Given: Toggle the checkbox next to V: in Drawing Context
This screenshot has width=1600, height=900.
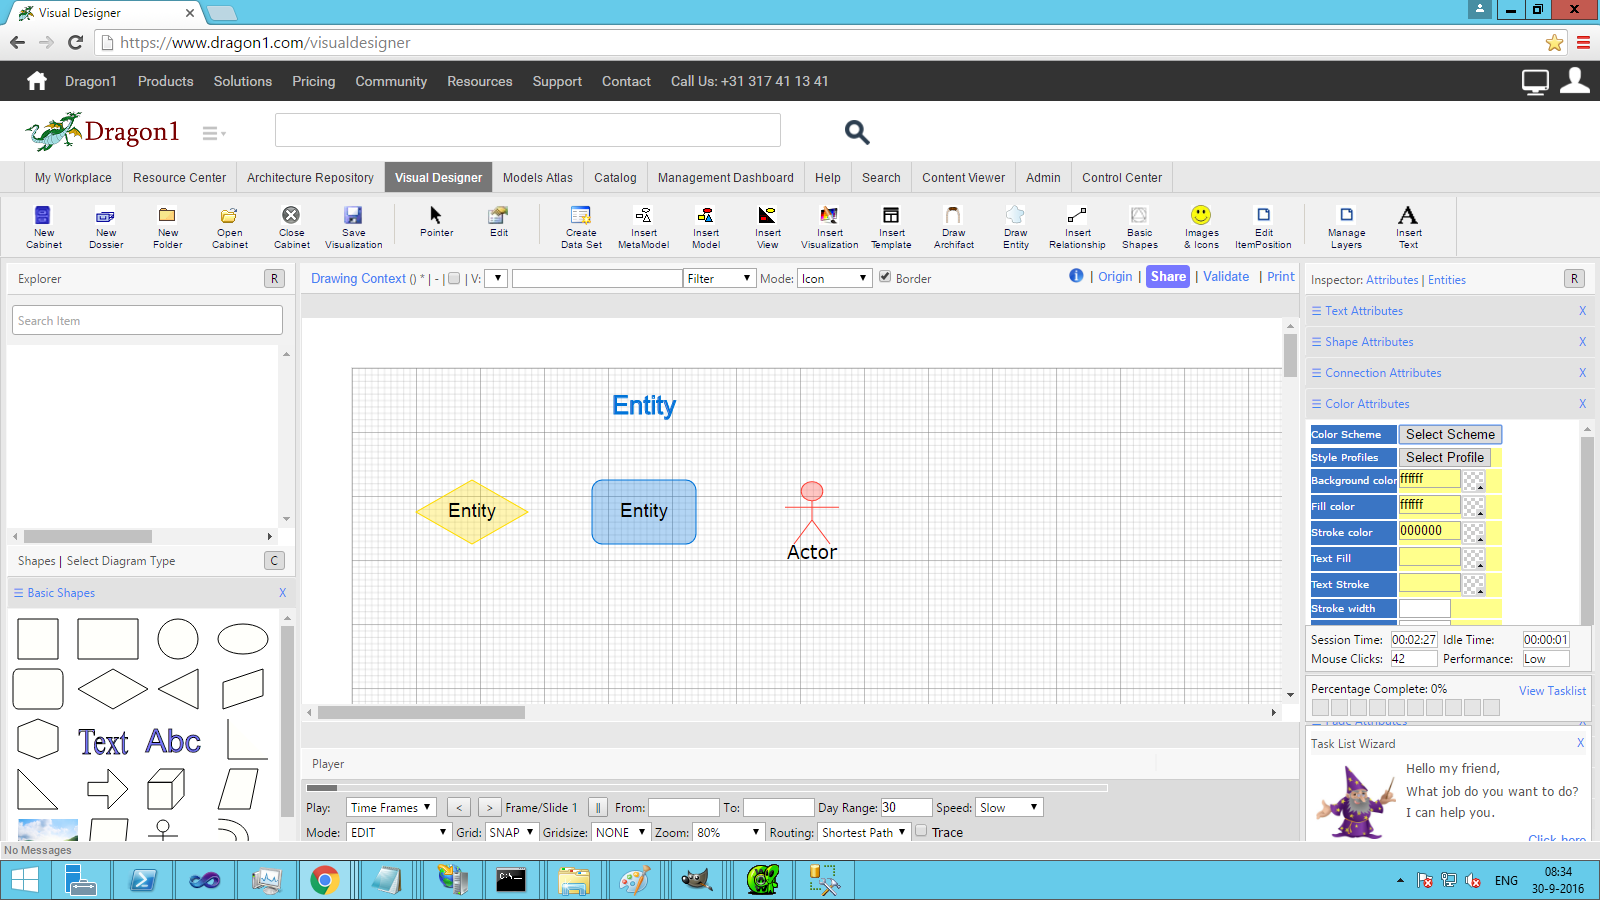Looking at the screenshot, I should [x=454, y=278].
